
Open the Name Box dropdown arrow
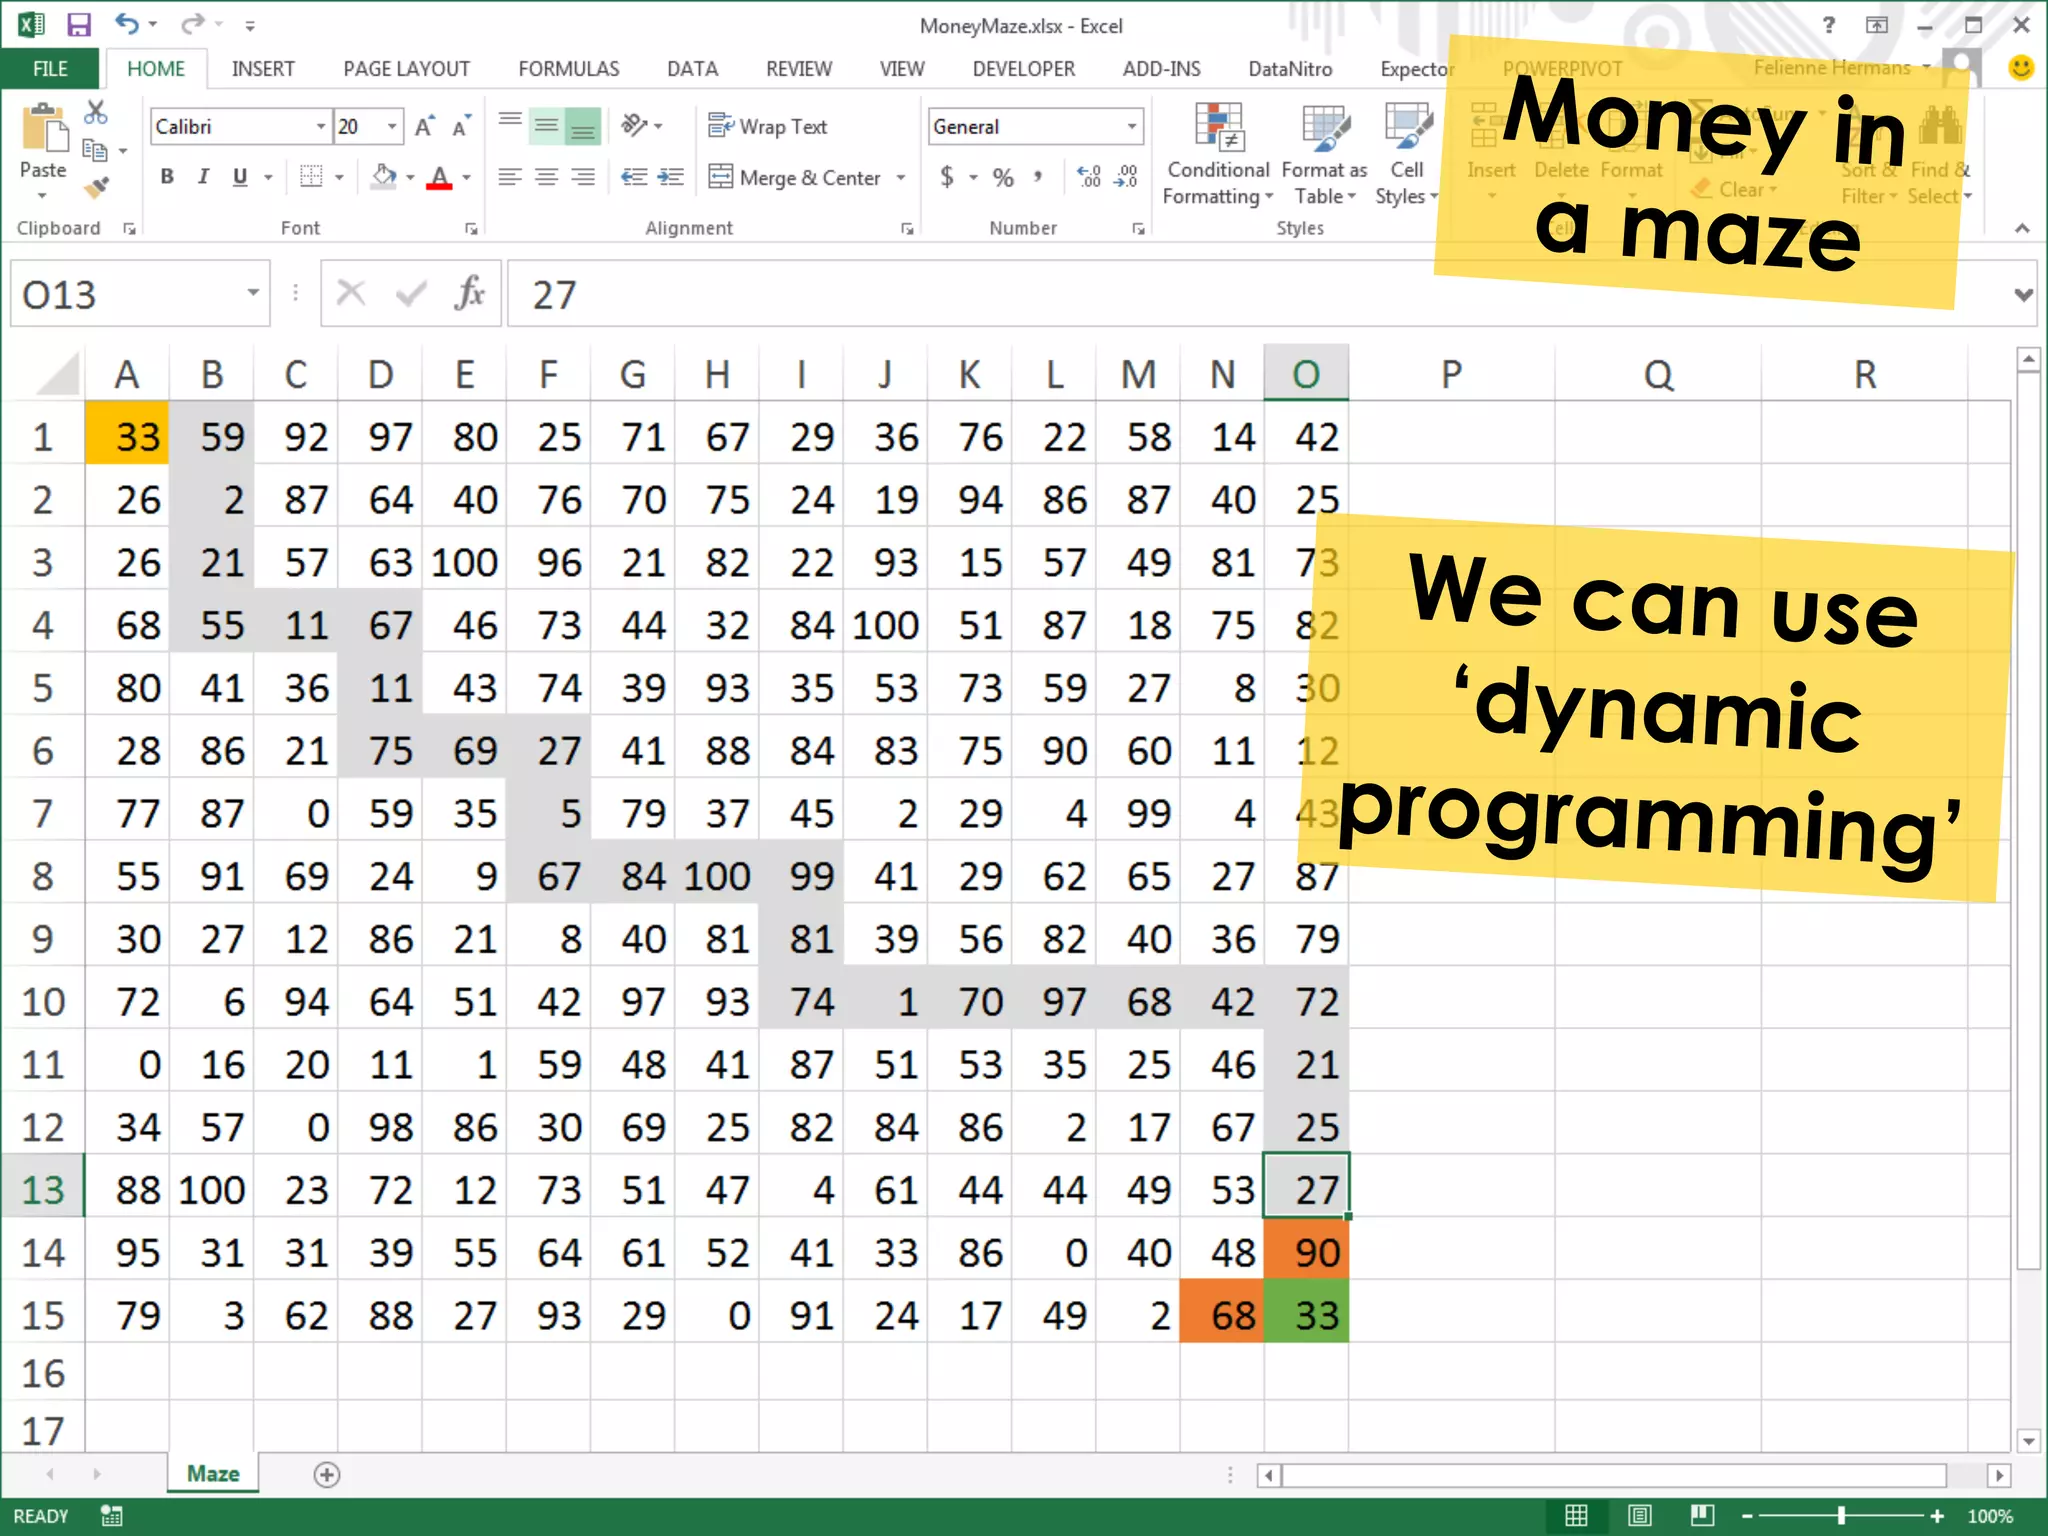click(253, 293)
